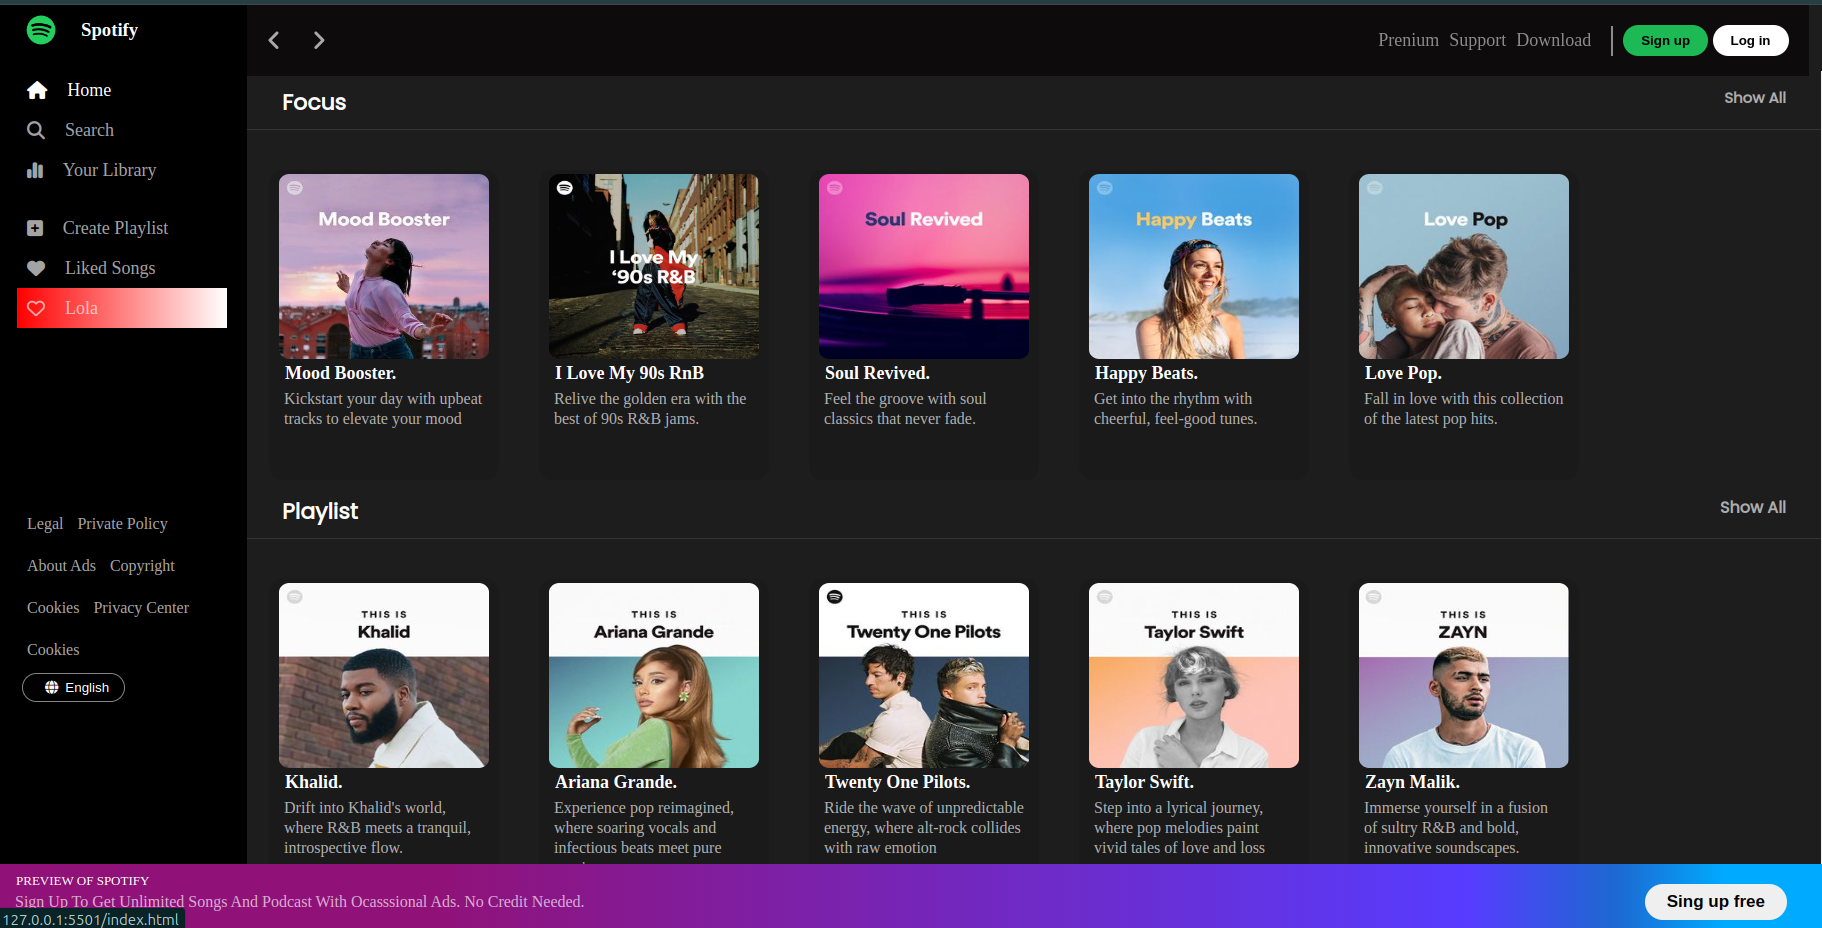The width and height of the screenshot is (1822, 928).
Task: Click Spotify badge on I Love My 90s R&B cover
Action: click(565, 188)
